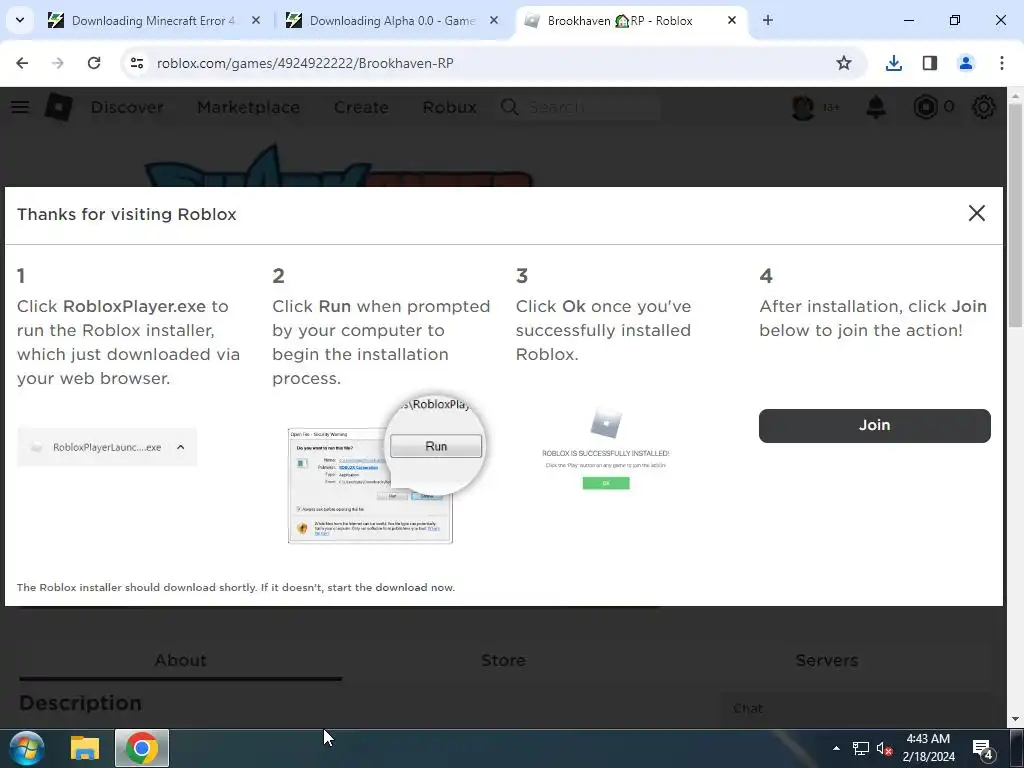Select the Servers tab
This screenshot has height=768, width=1024.
pos(826,660)
